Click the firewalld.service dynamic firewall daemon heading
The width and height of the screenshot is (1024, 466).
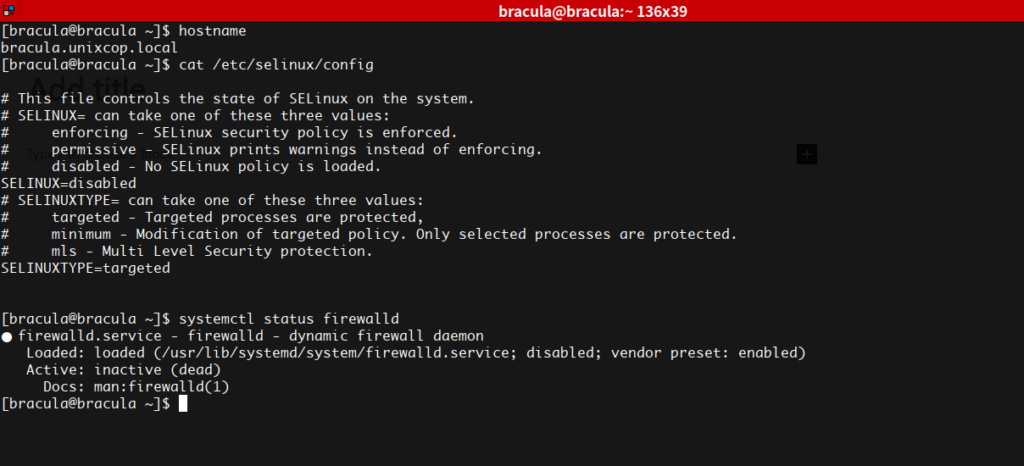[251, 336]
